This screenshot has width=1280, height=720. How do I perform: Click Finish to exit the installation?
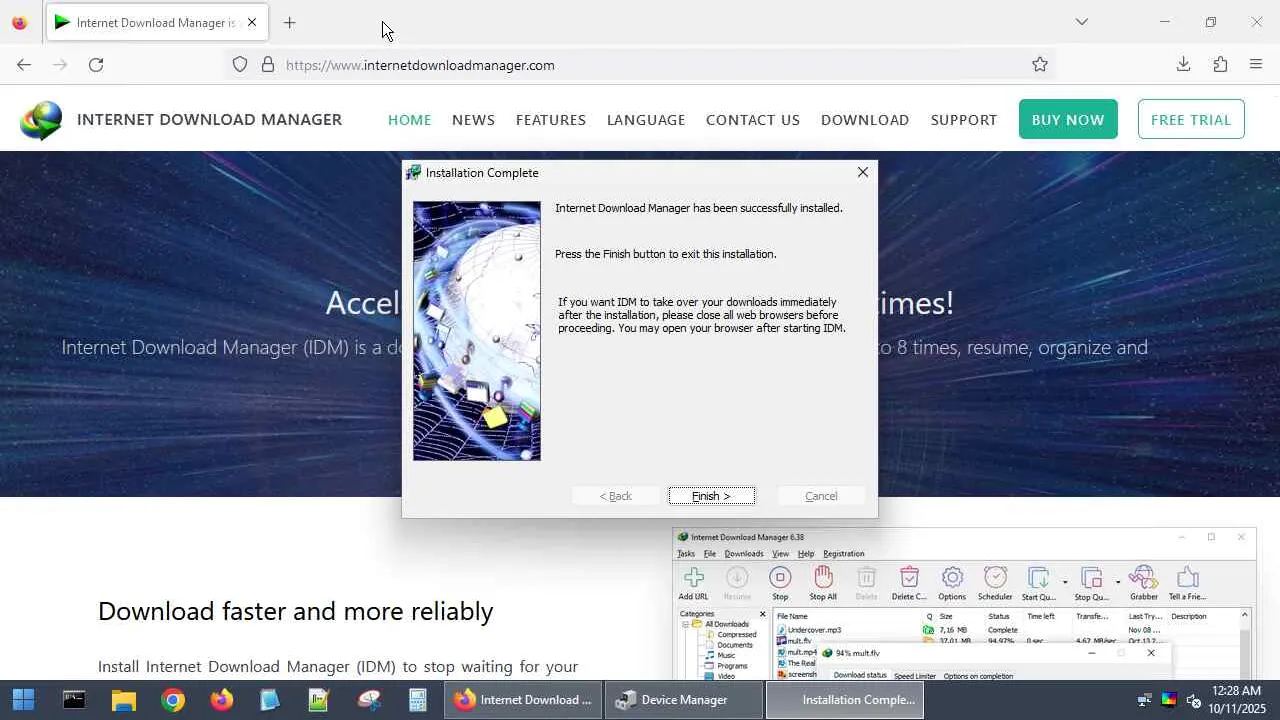coord(712,496)
